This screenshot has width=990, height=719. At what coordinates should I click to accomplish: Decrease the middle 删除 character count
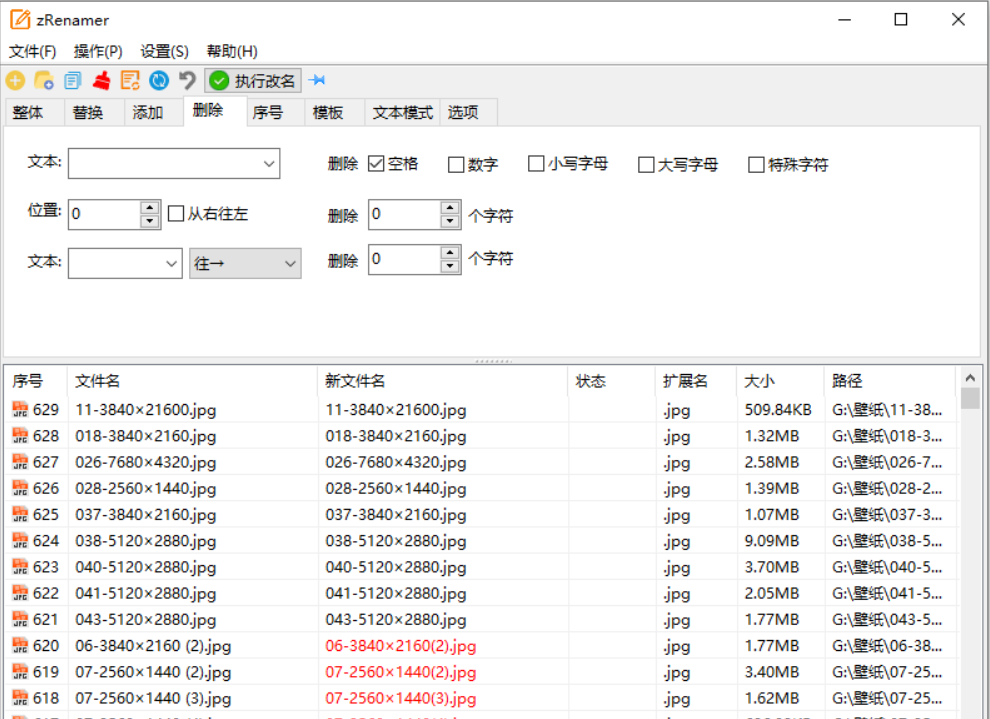(450, 221)
